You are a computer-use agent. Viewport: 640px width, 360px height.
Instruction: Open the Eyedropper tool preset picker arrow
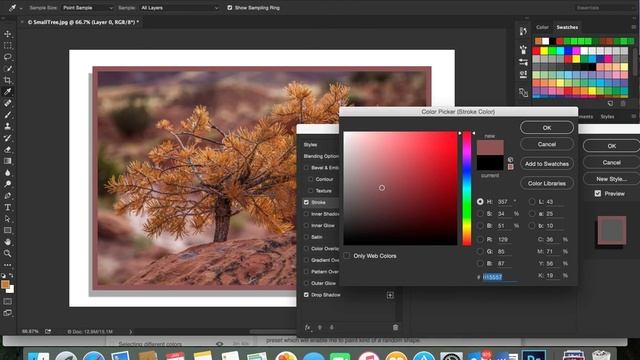(21, 8)
